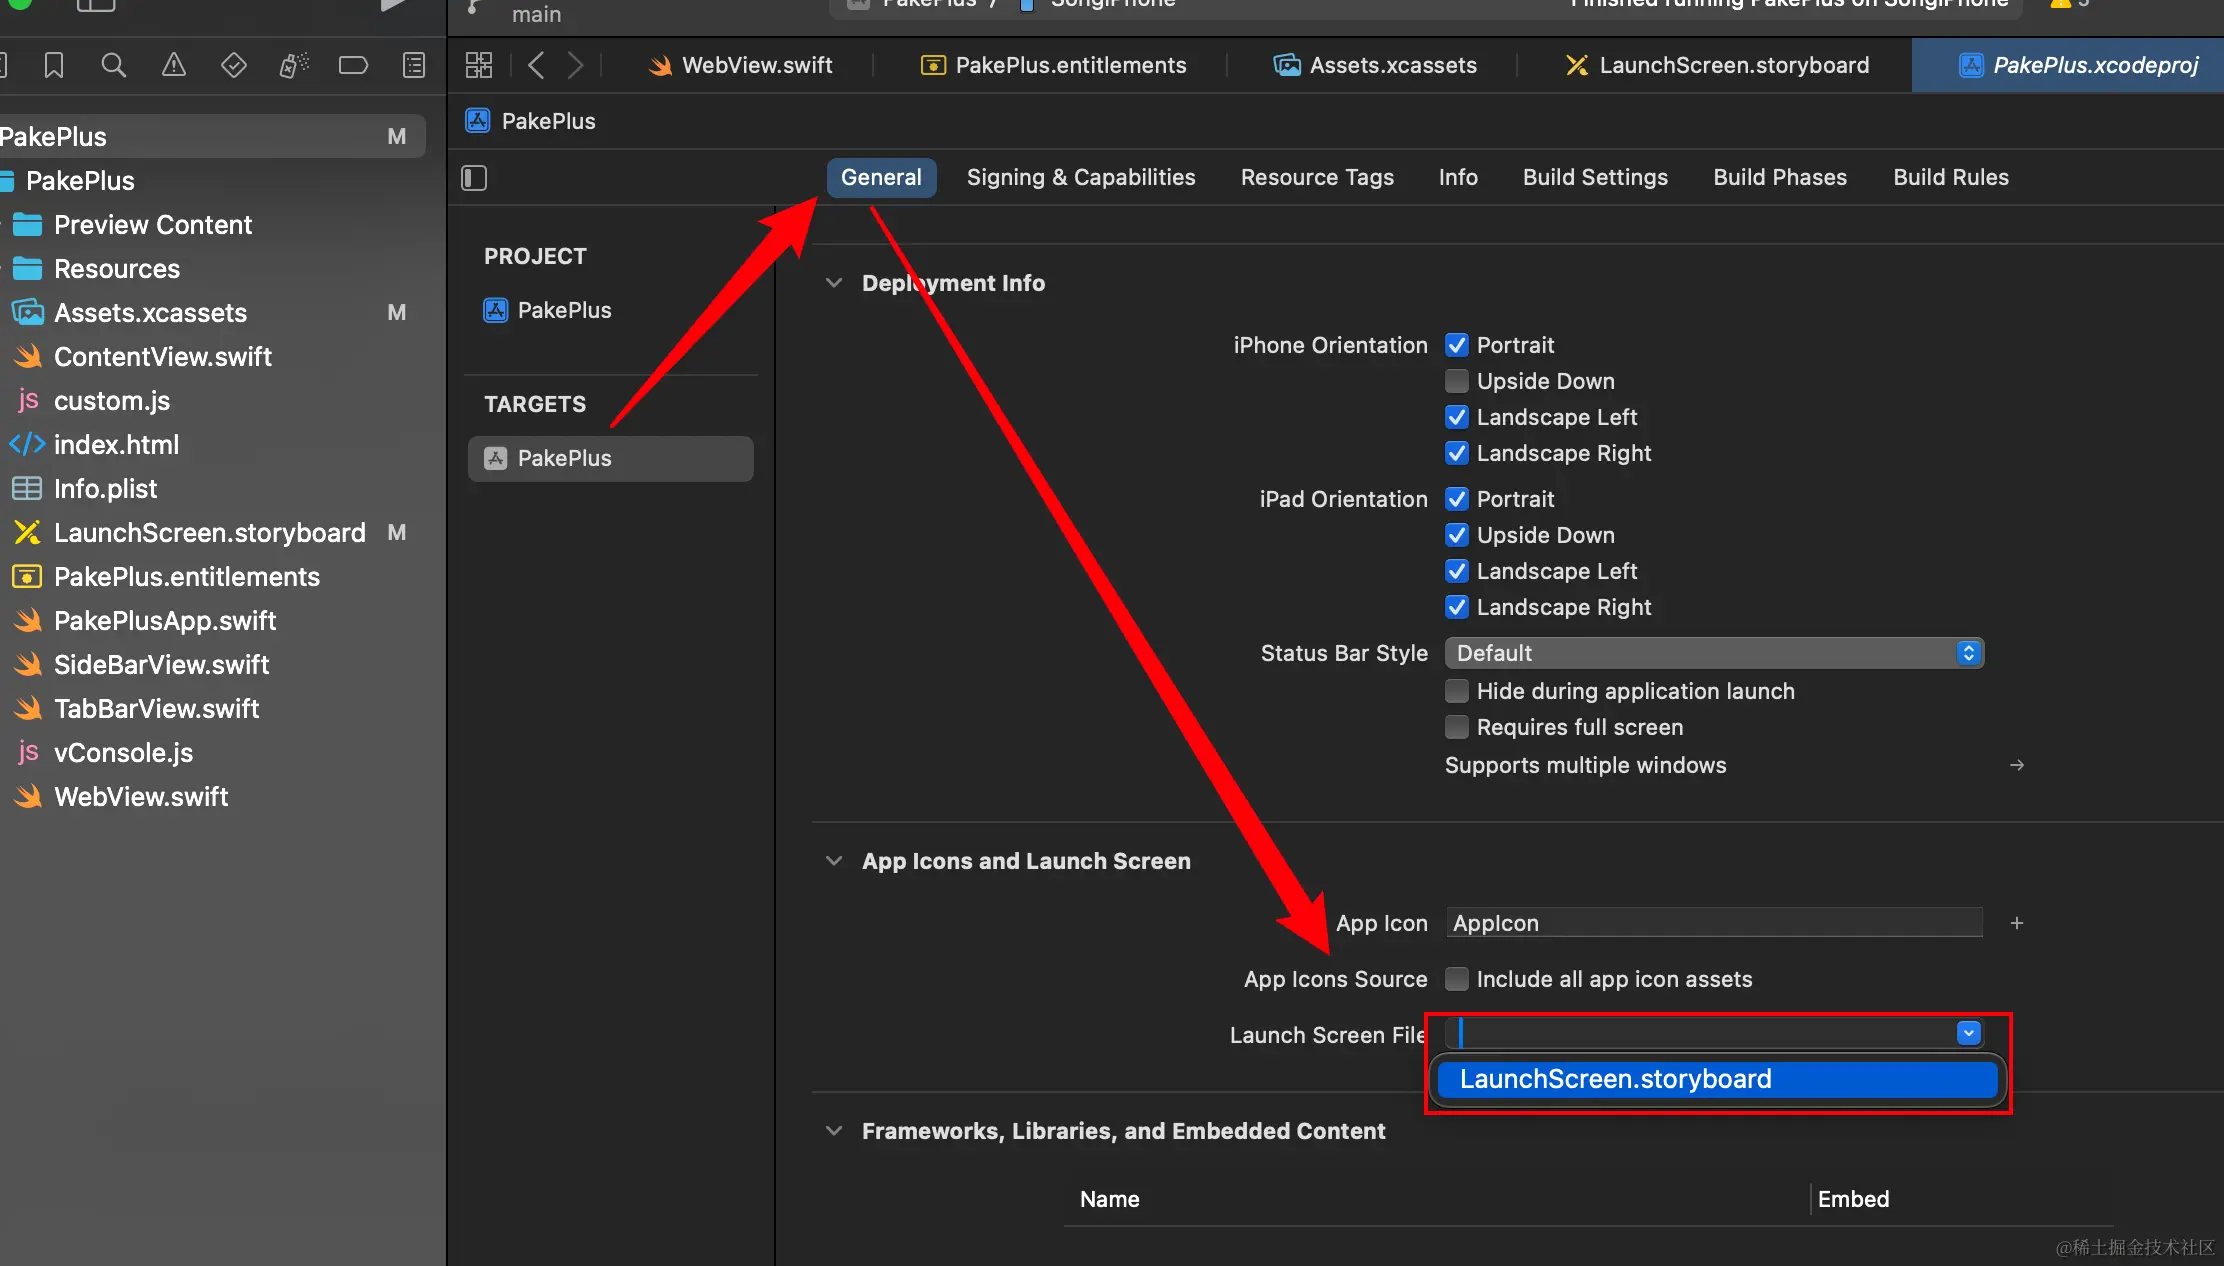The image size is (2224, 1266).
Task: Click the related items grid icon
Action: pos(479,66)
